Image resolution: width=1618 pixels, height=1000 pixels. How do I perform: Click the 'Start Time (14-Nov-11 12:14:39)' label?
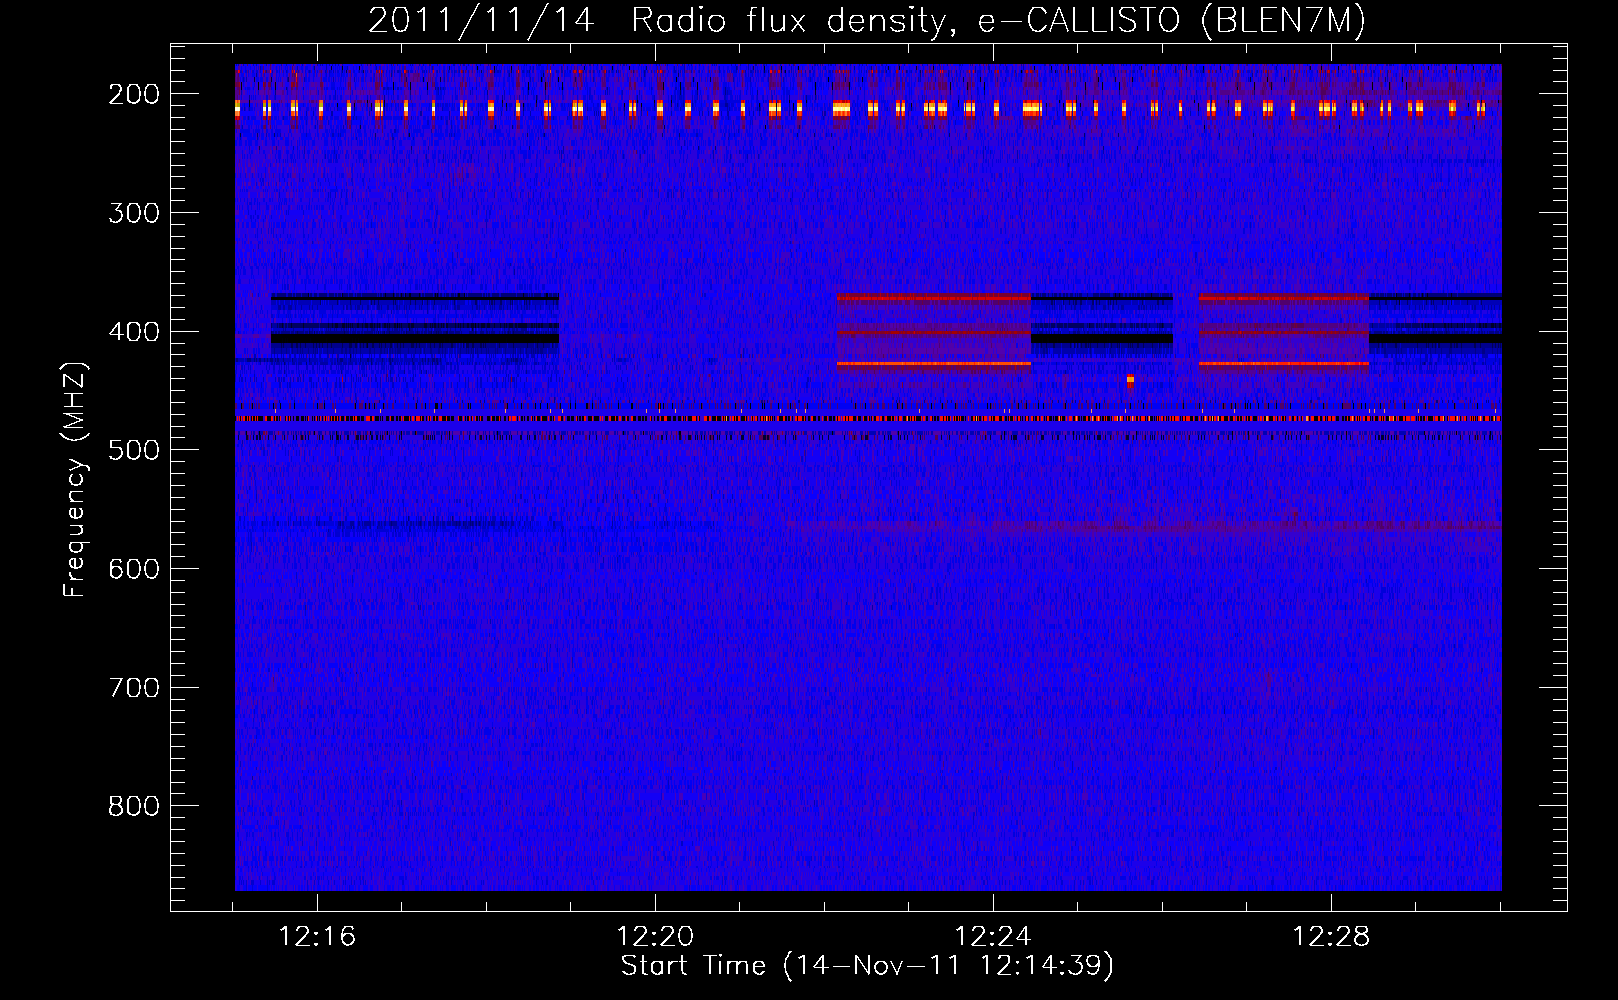point(867,966)
